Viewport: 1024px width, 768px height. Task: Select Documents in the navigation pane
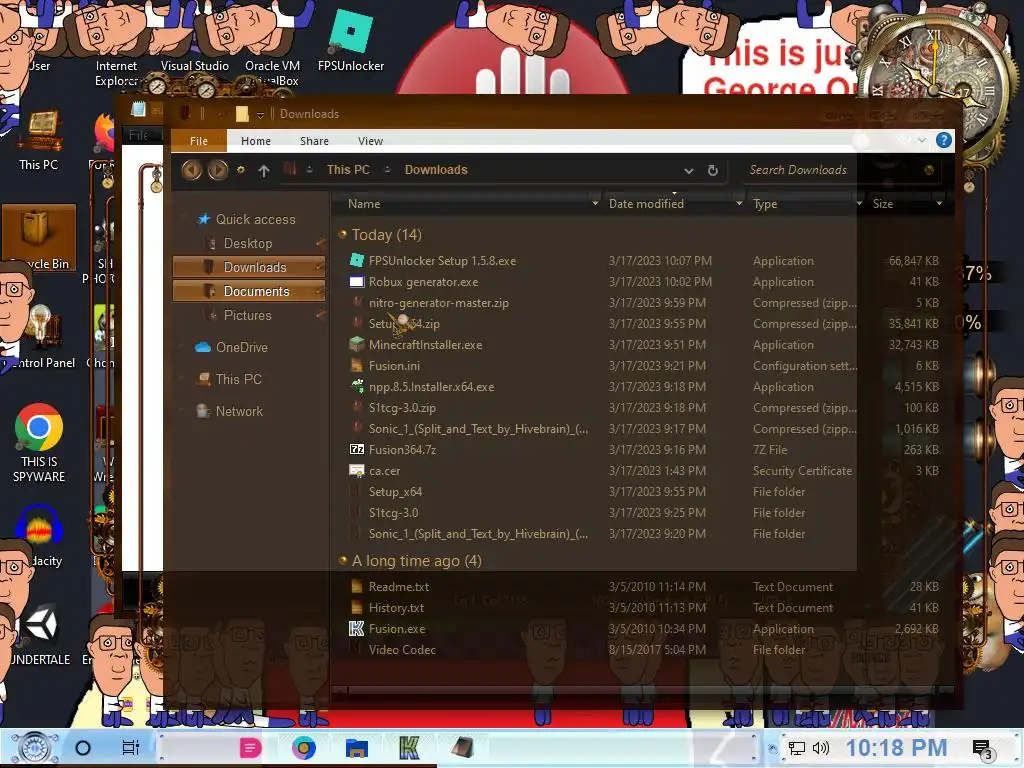(249, 291)
